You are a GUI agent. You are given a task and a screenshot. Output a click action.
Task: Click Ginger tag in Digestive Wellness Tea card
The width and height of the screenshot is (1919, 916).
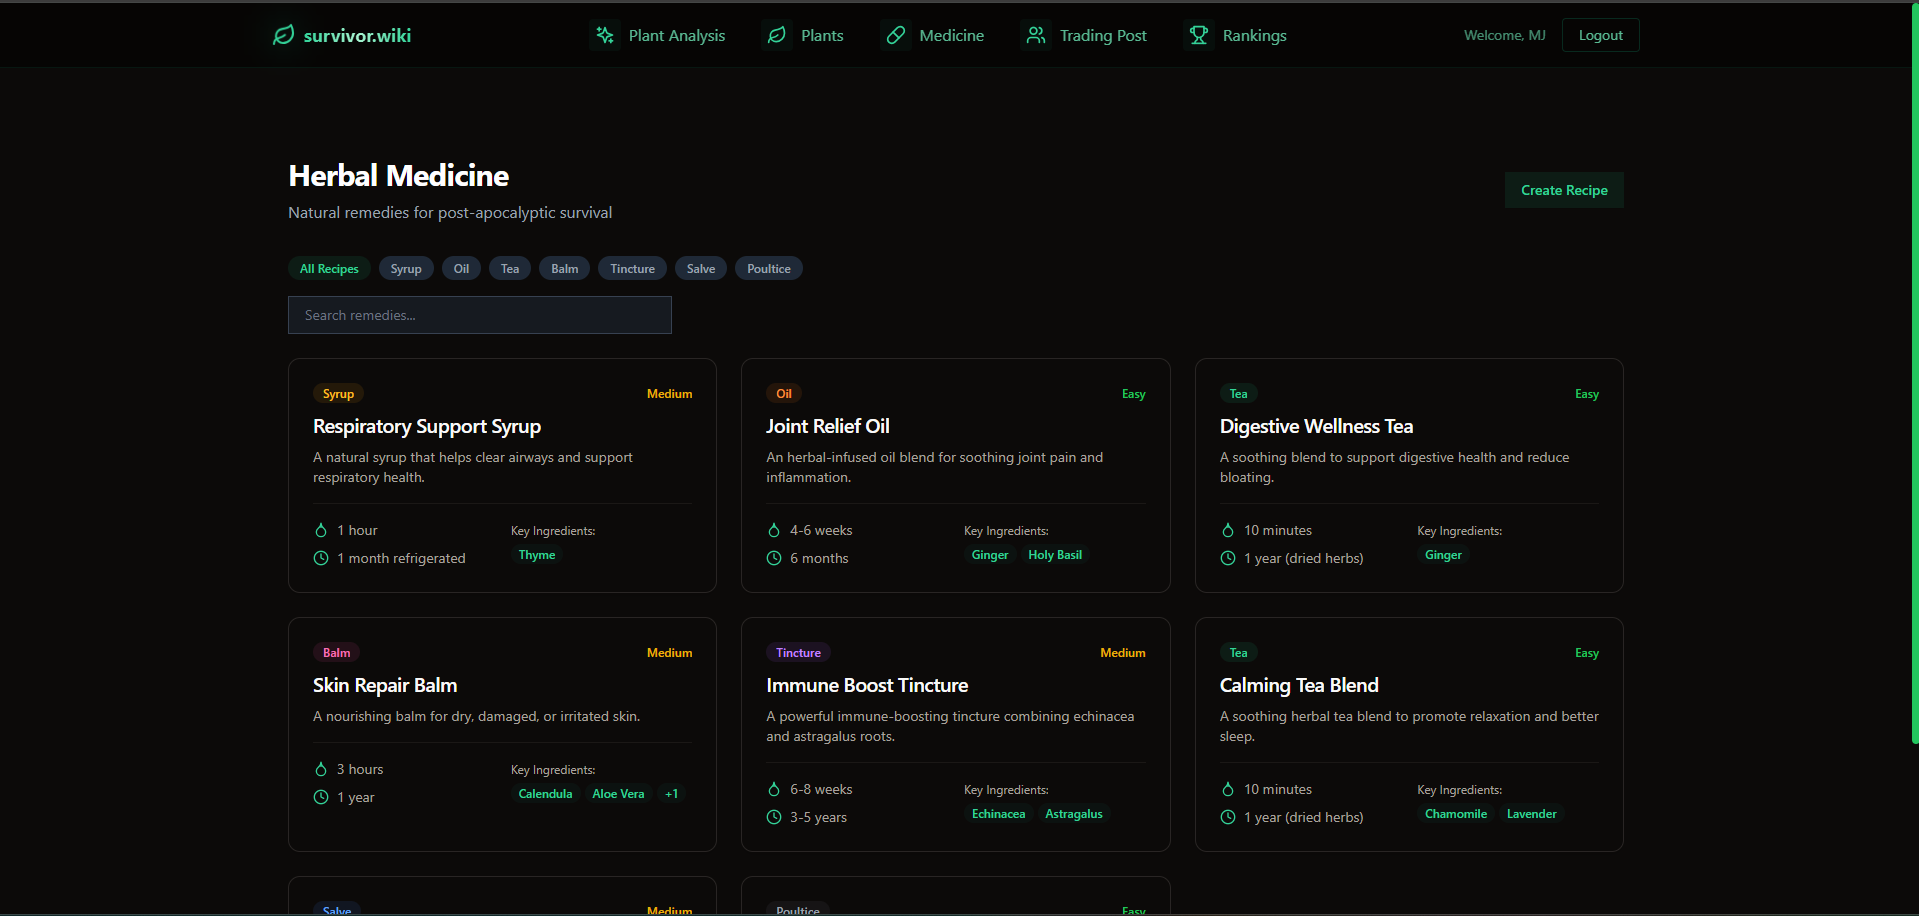click(1443, 555)
